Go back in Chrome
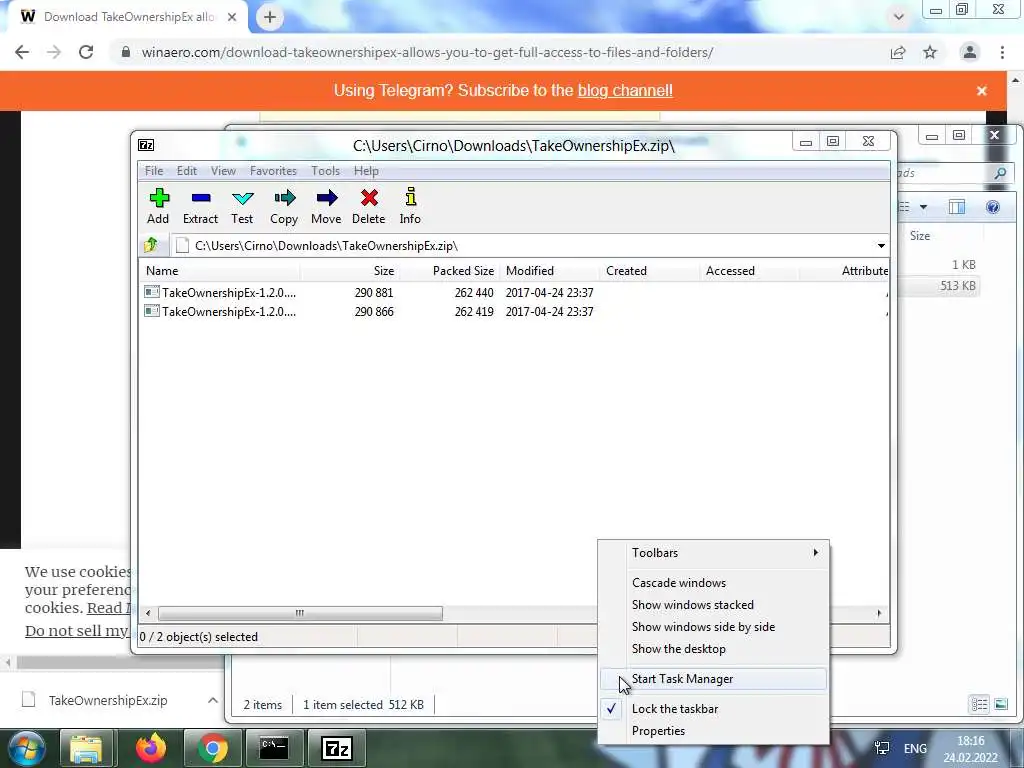 [x=22, y=52]
